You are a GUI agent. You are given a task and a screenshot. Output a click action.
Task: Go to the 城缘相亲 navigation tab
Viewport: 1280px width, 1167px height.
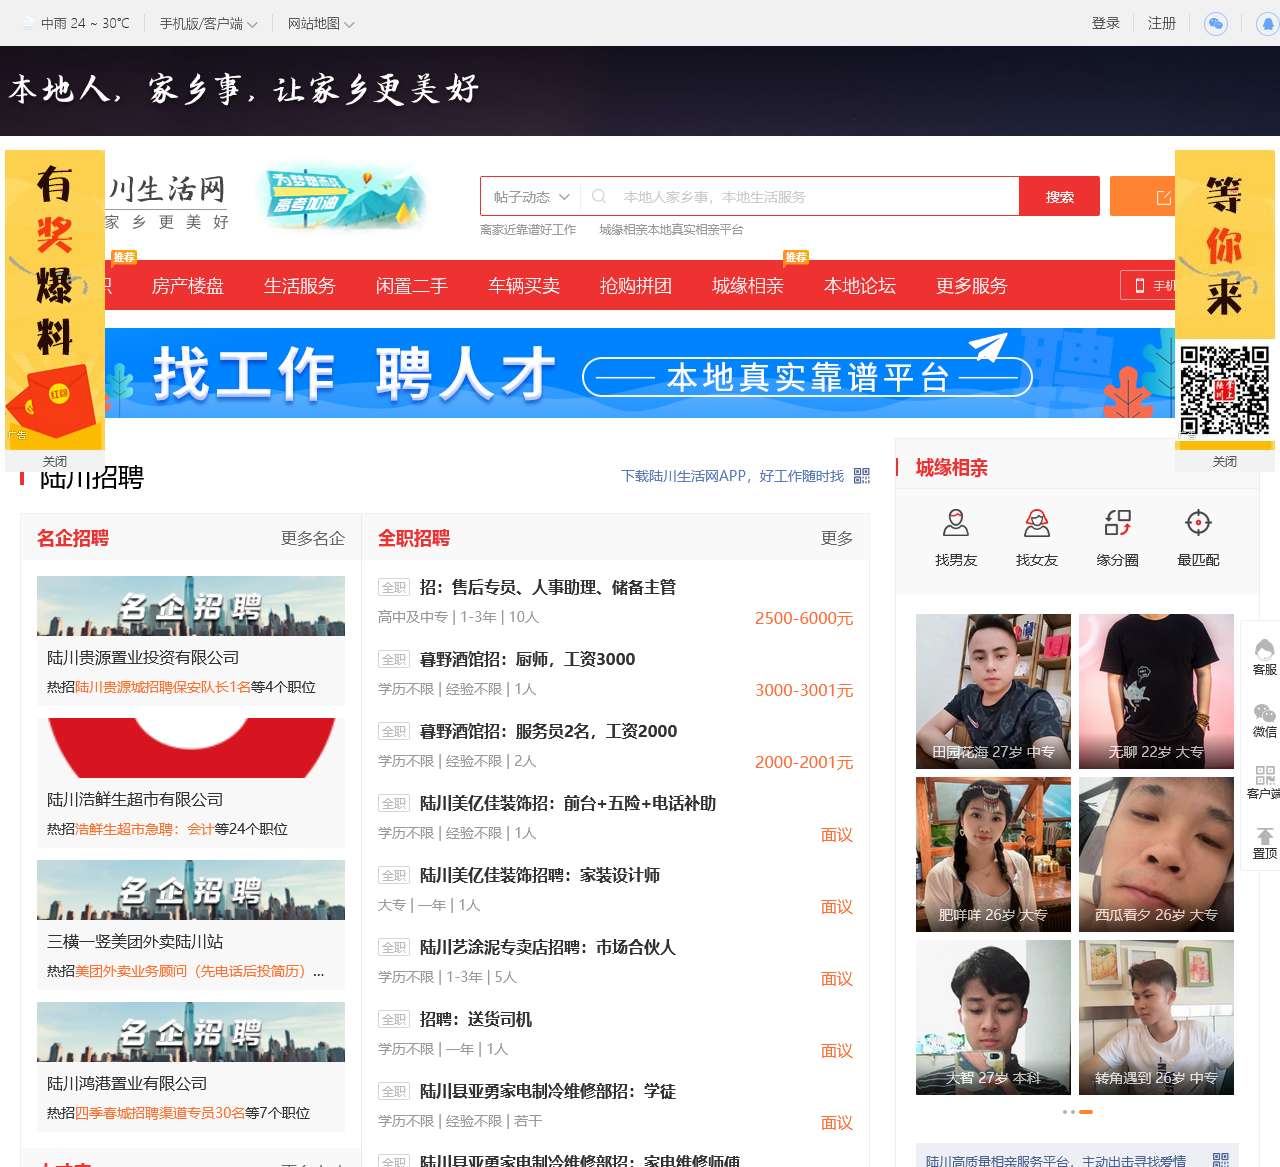pos(747,286)
